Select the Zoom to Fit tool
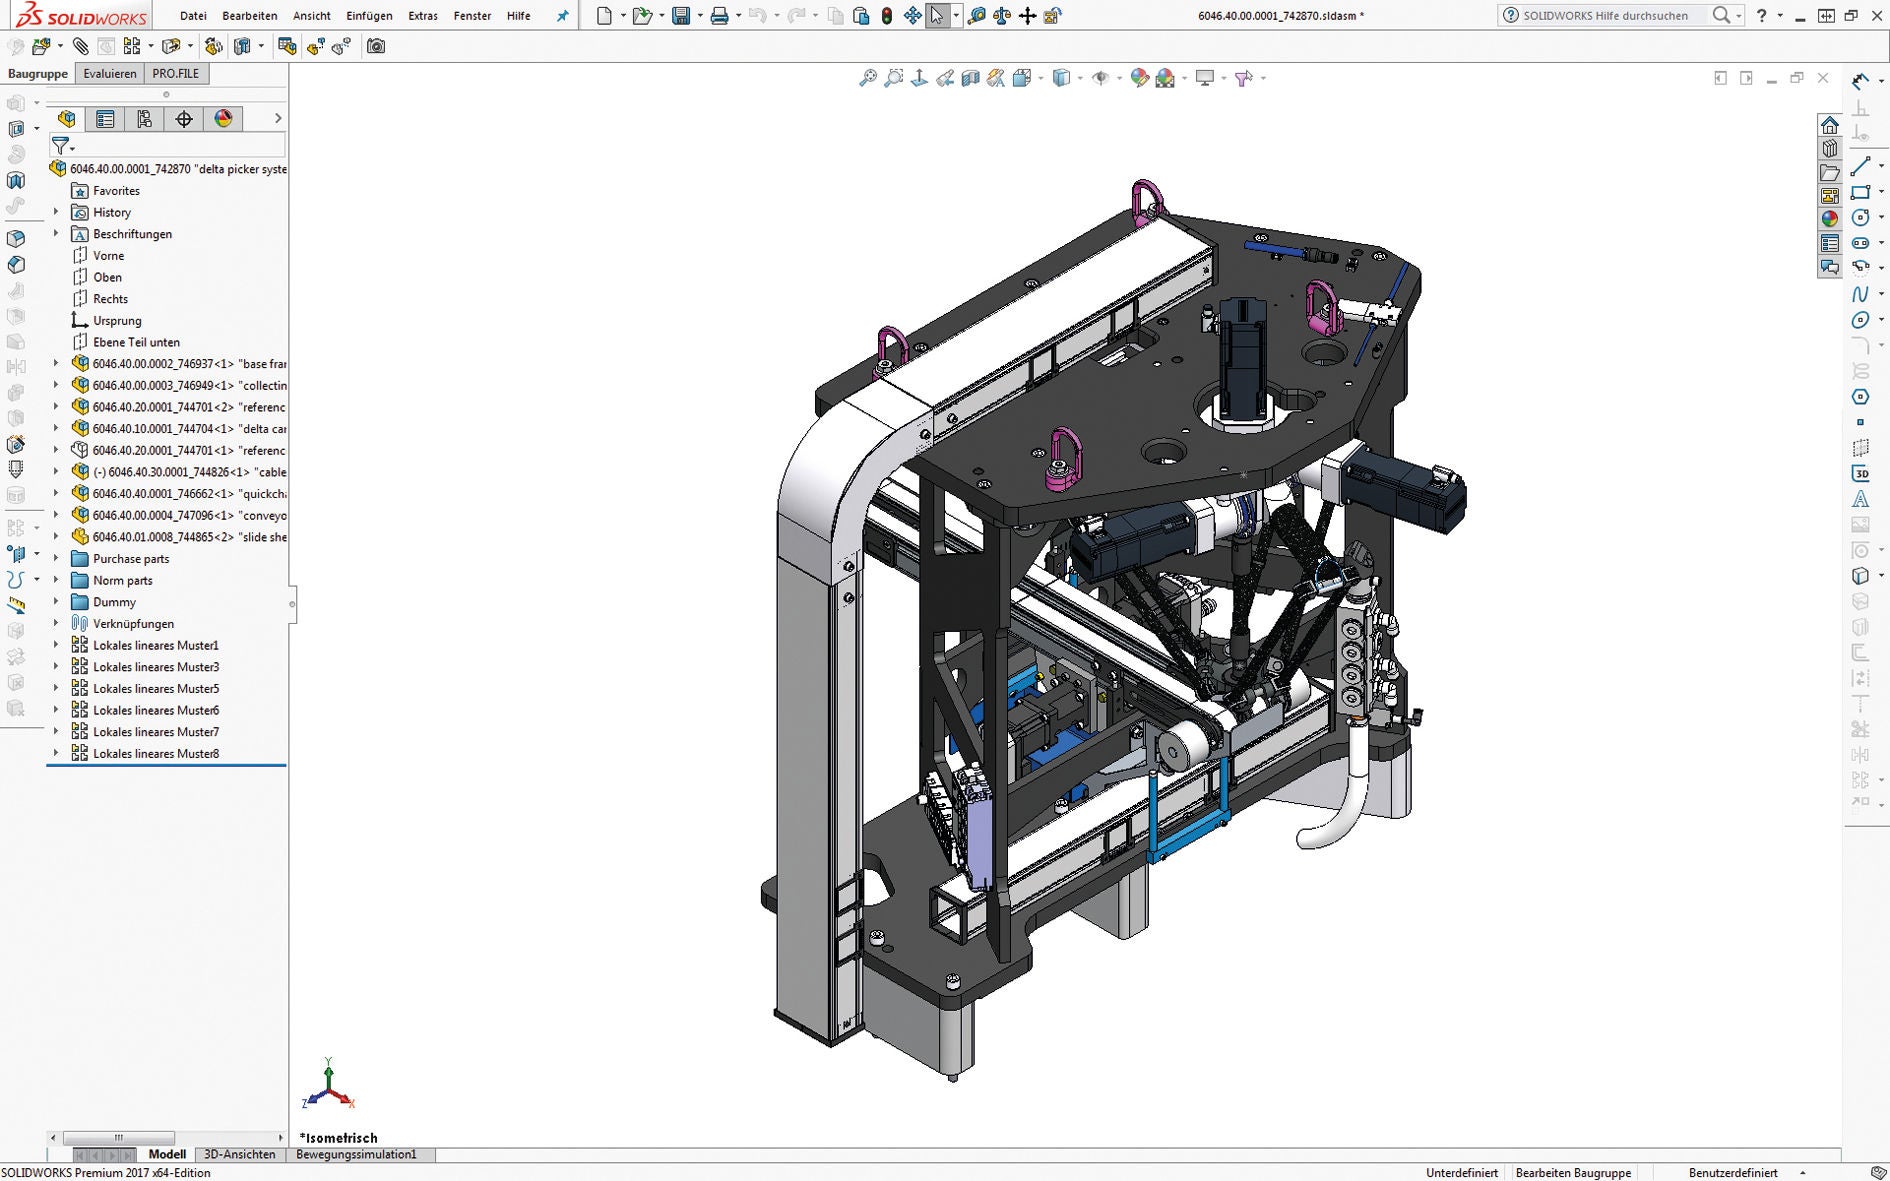Viewport: 1890px width, 1181px height. 867,79
